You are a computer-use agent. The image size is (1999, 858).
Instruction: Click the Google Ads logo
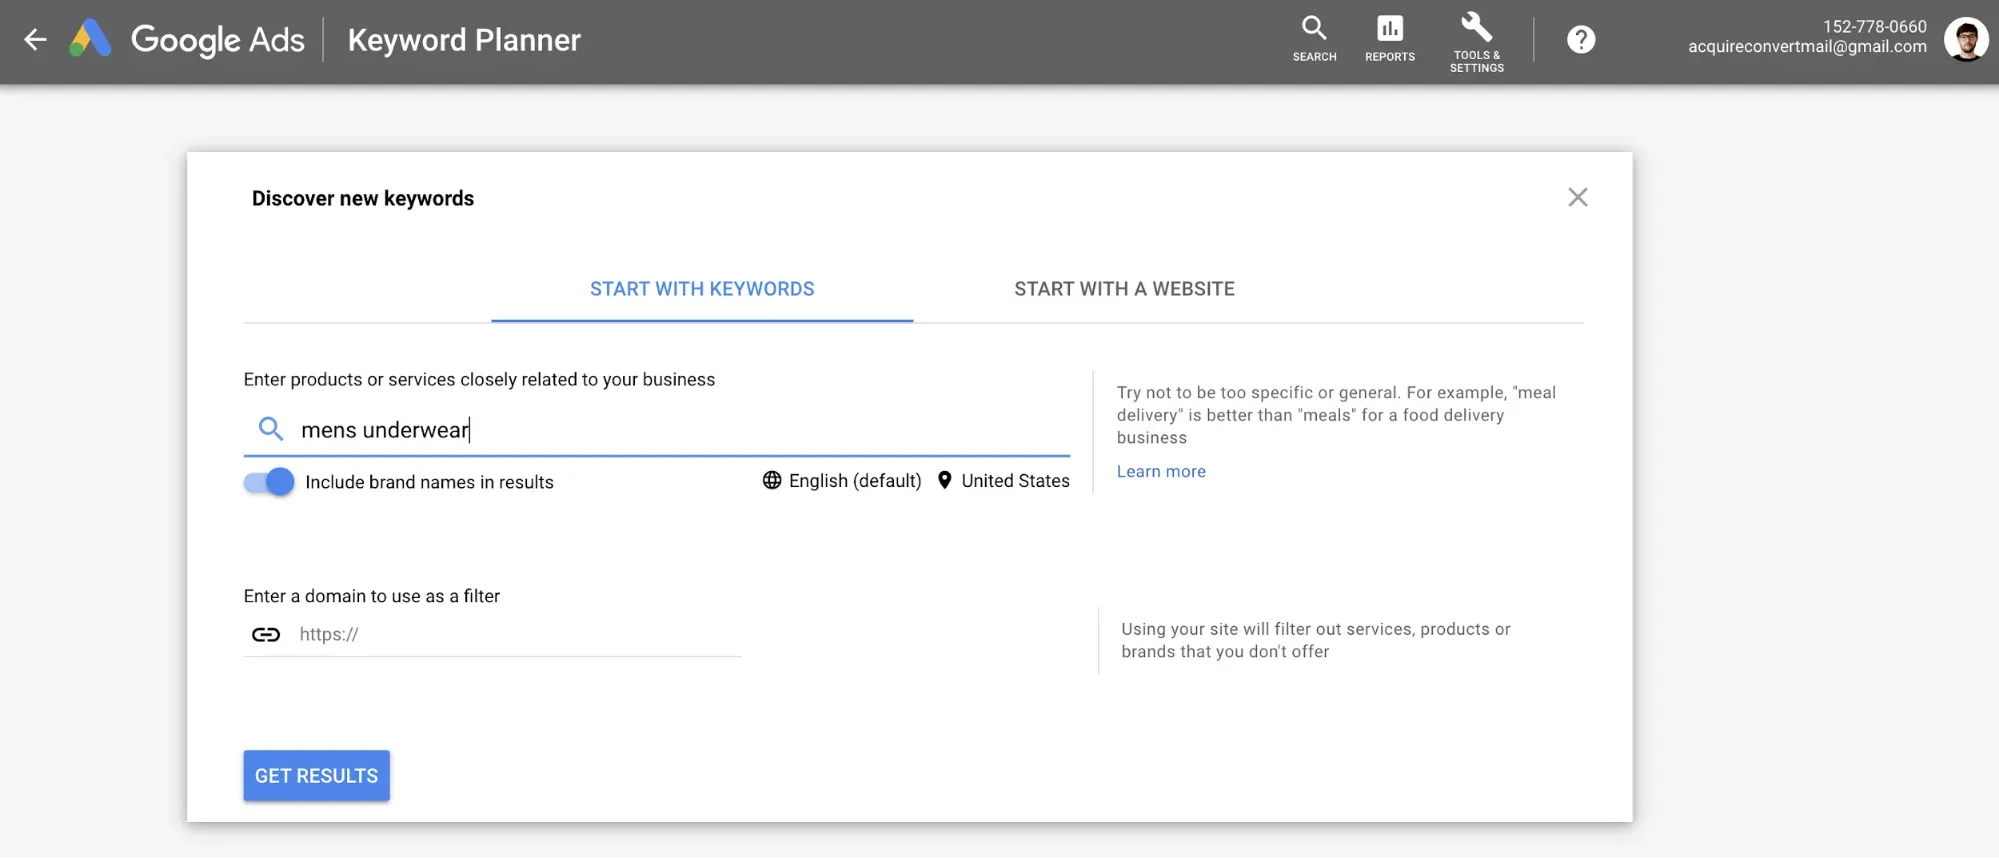click(90, 40)
